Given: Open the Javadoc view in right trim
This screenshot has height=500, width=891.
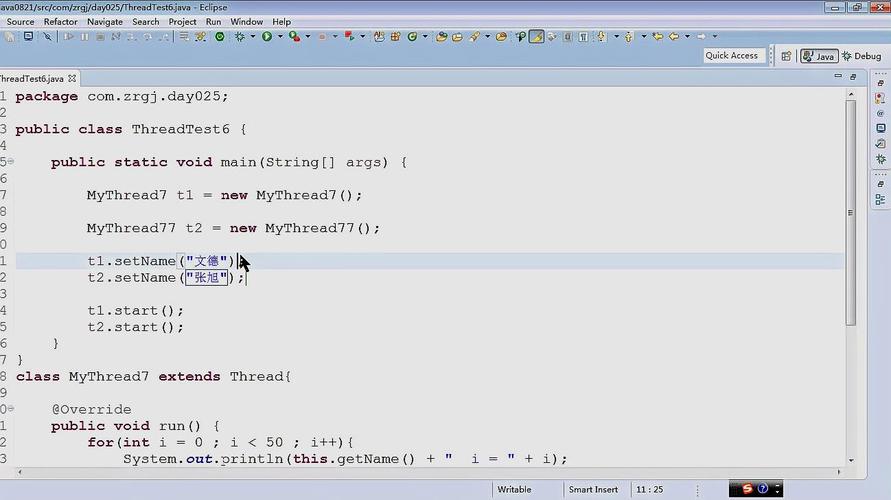Looking at the screenshot, I should pos(880,113).
